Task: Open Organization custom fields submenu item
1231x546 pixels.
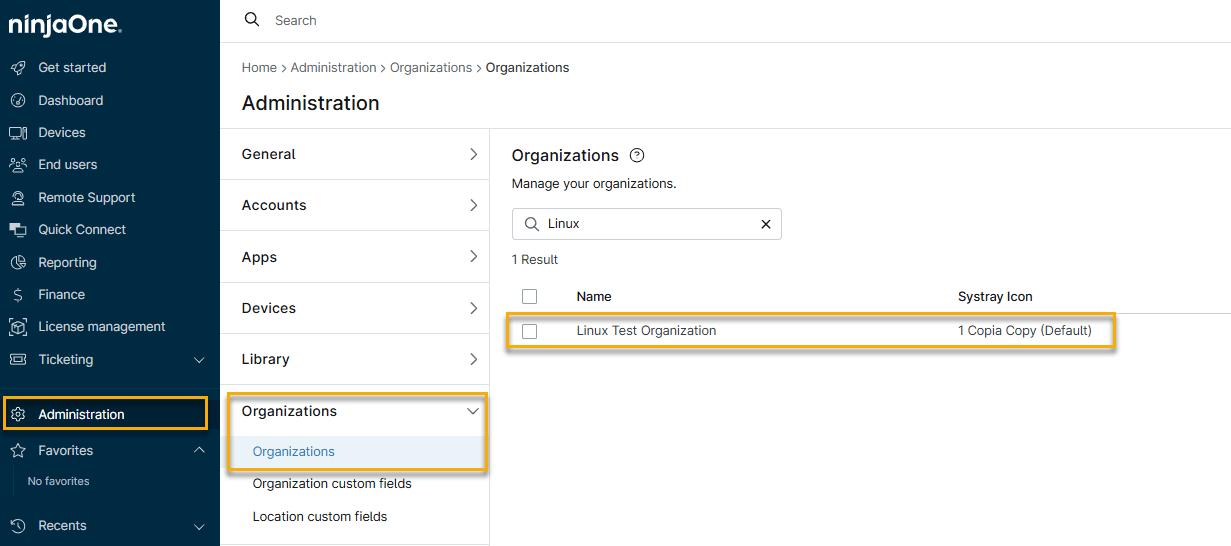Action: click(332, 484)
